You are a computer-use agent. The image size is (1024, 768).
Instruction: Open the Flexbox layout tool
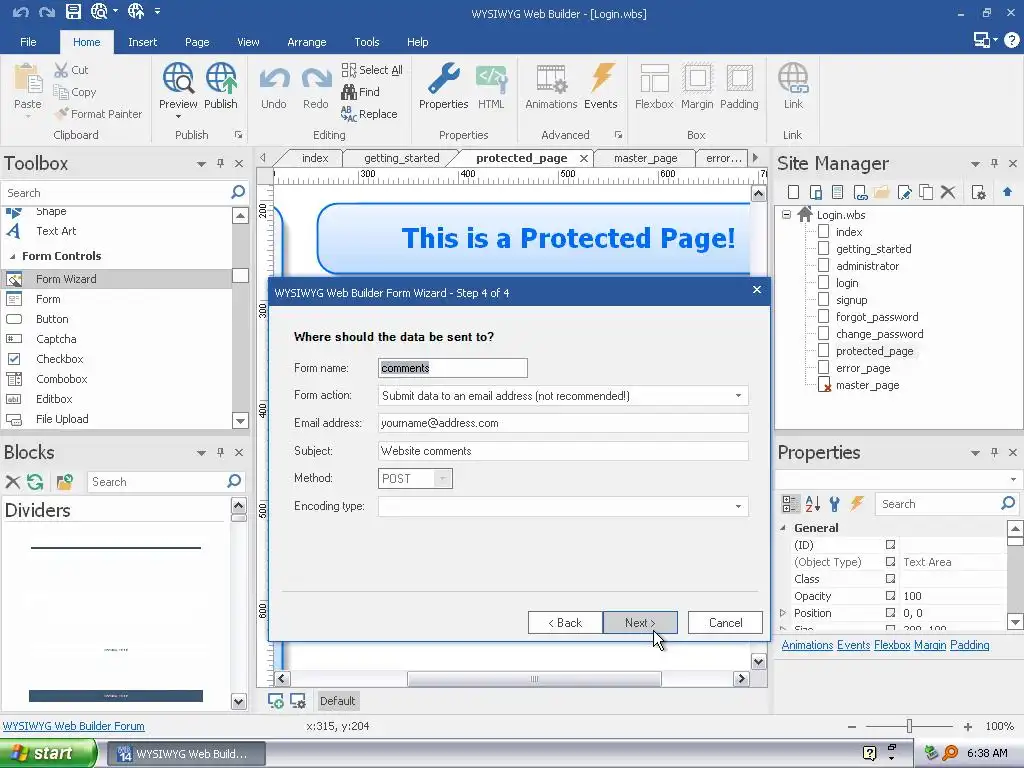tap(654, 86)
